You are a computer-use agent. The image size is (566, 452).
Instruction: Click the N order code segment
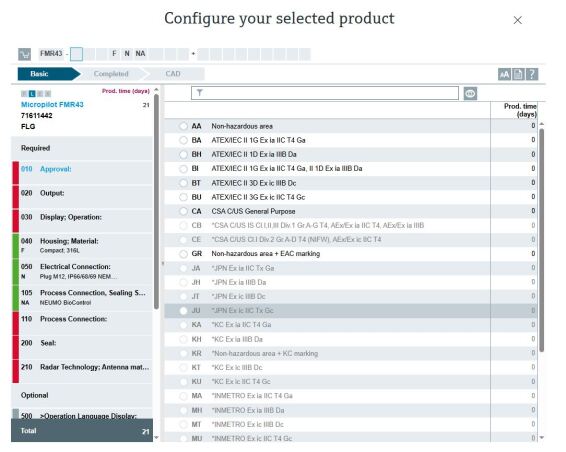(x=127, y=54)
